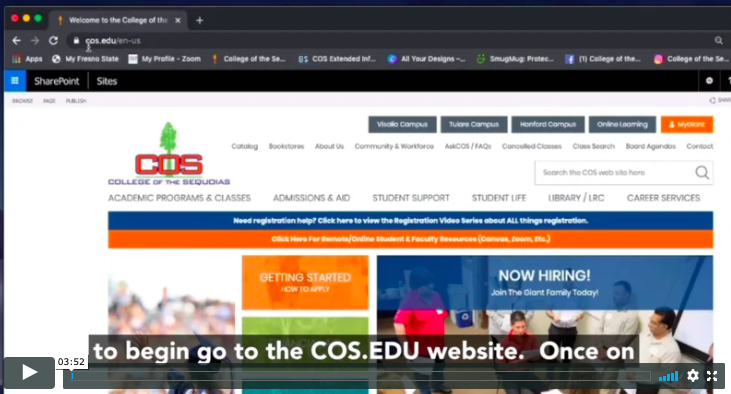
Task: Click the Visalia Campus button
Action: (402, 124)
